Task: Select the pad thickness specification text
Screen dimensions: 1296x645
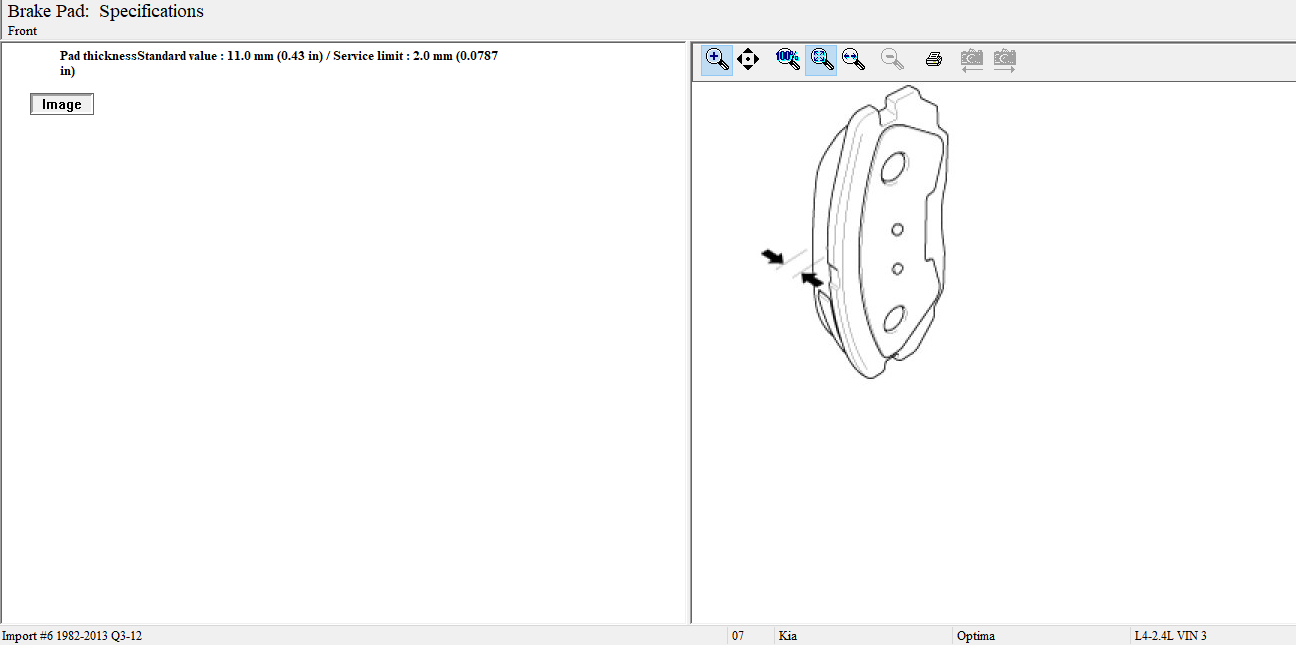Action: coord(279,63)
